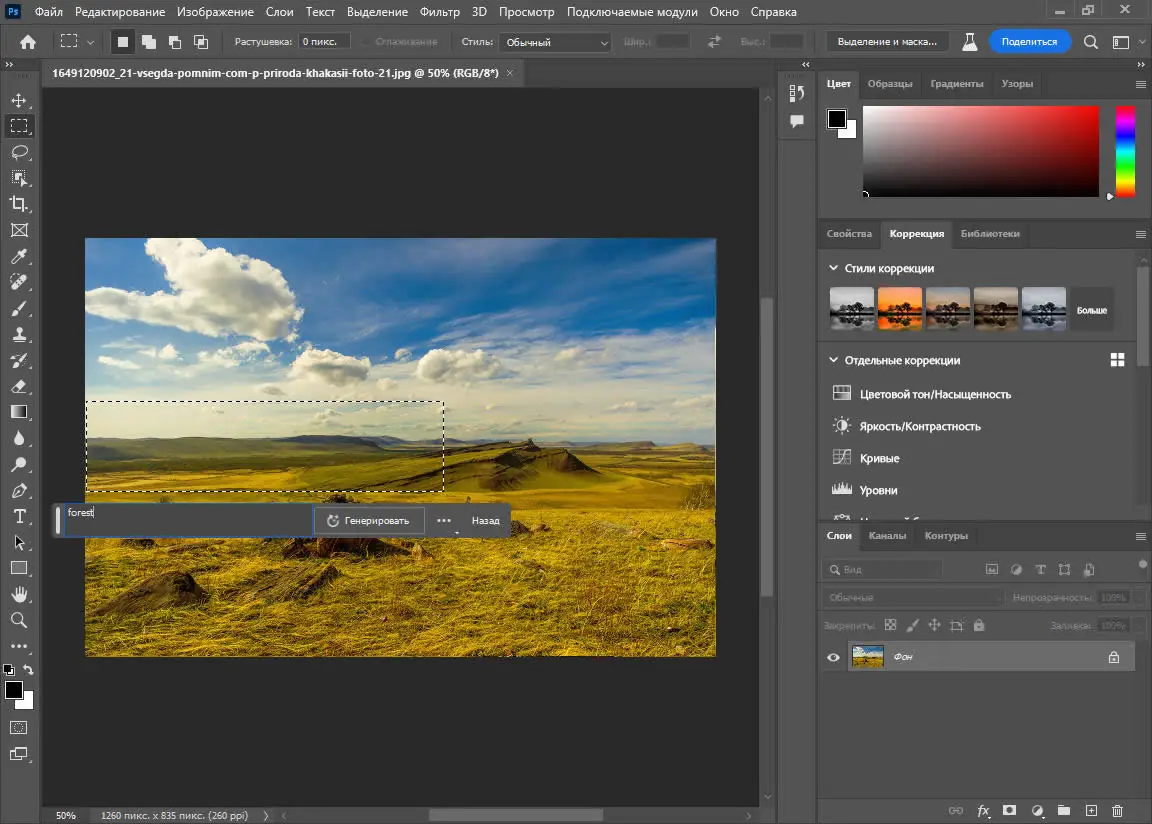Screen dimensions: 1152x824
Task: Collapse the Стили коррекции section
Action: (833, 268)
